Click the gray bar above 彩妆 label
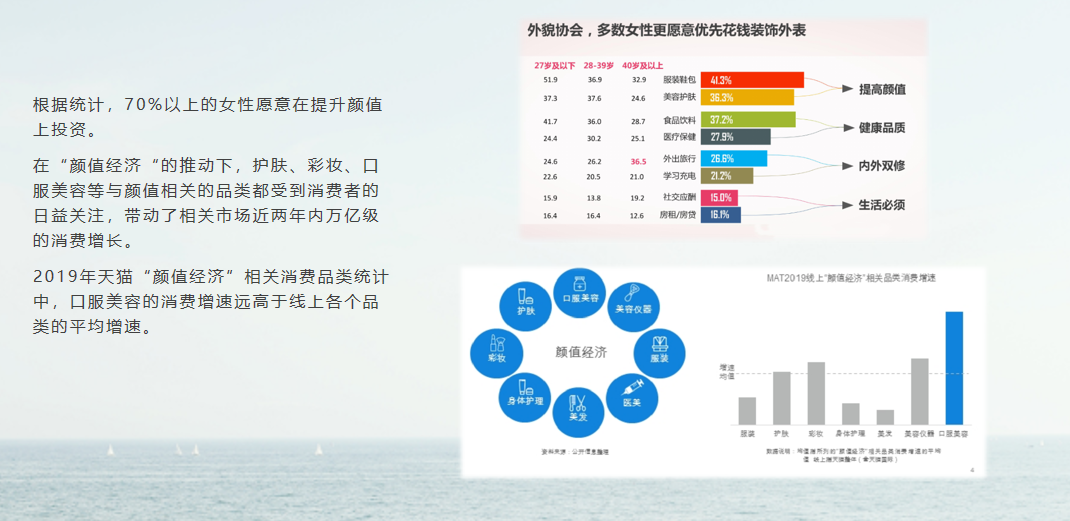Image resolution: width=1070 pixels, height=521 pixels. (816, 393)
